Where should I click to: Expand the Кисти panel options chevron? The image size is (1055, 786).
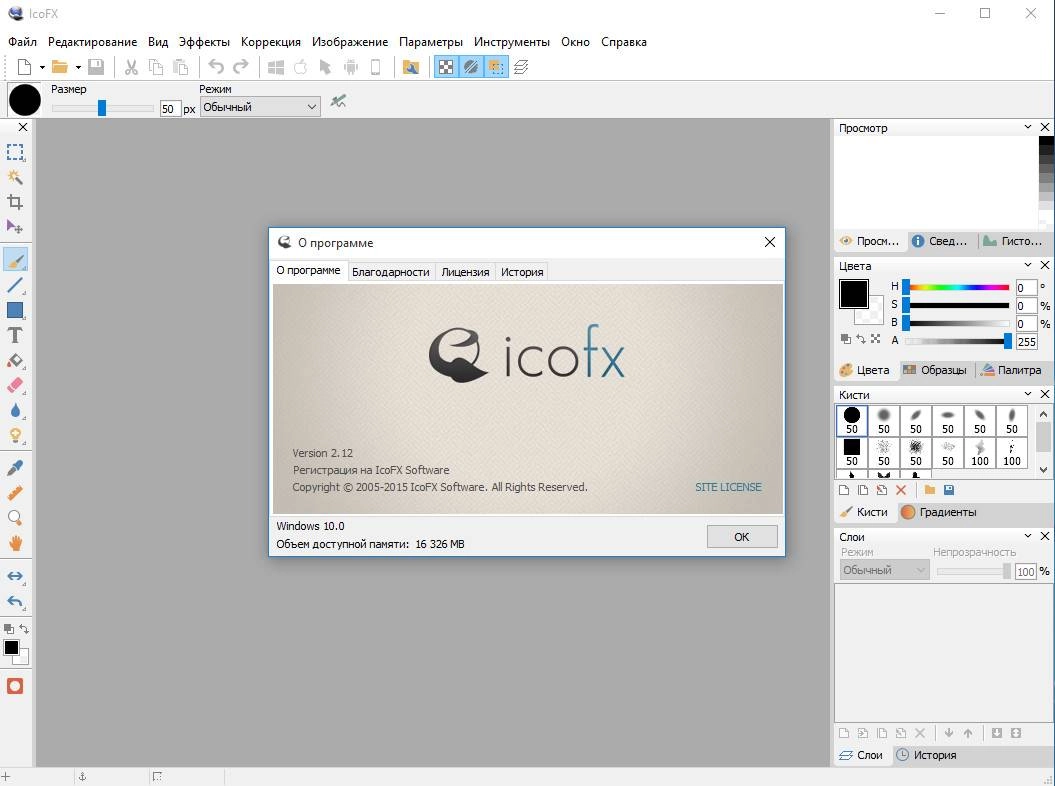tap(1027, 394)
